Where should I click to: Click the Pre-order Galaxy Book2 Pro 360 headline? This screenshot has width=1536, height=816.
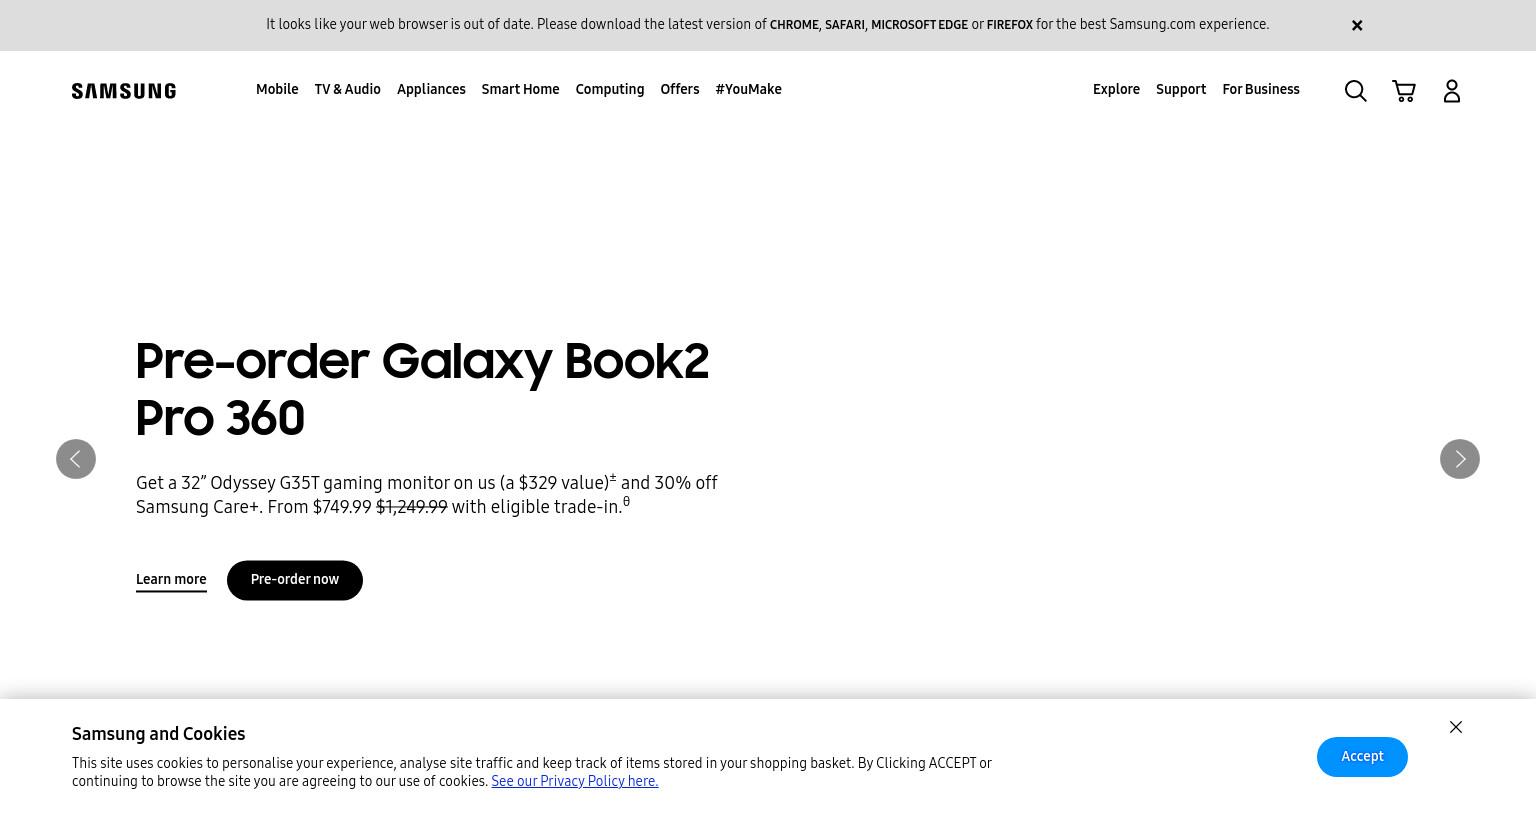point(422,390)
